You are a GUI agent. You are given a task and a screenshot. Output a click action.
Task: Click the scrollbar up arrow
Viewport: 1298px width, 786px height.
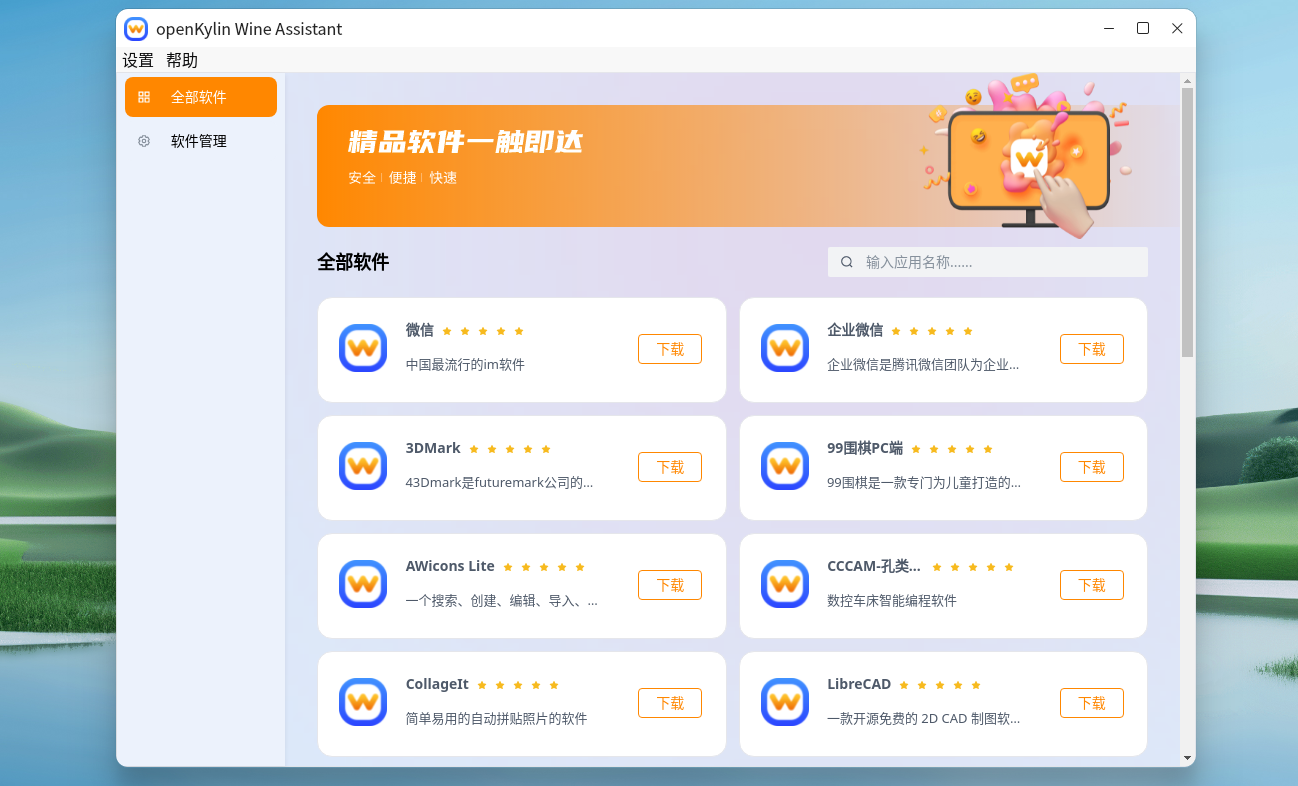pos(1187,80)
